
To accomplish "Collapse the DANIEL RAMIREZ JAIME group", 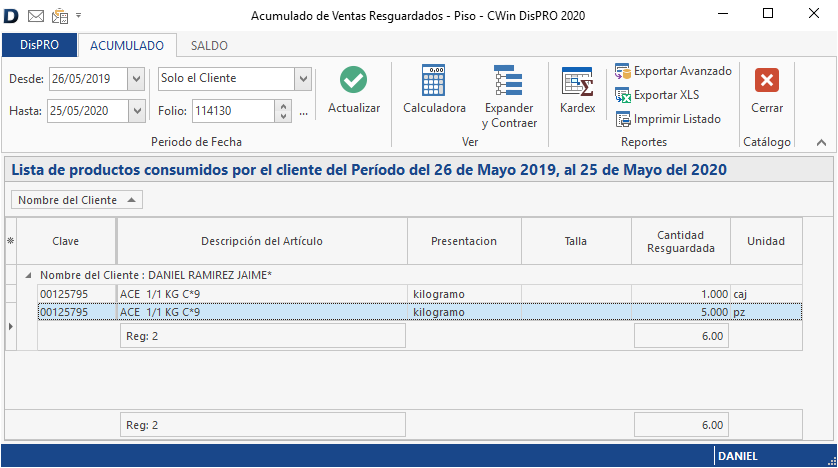I will point(28,275).
